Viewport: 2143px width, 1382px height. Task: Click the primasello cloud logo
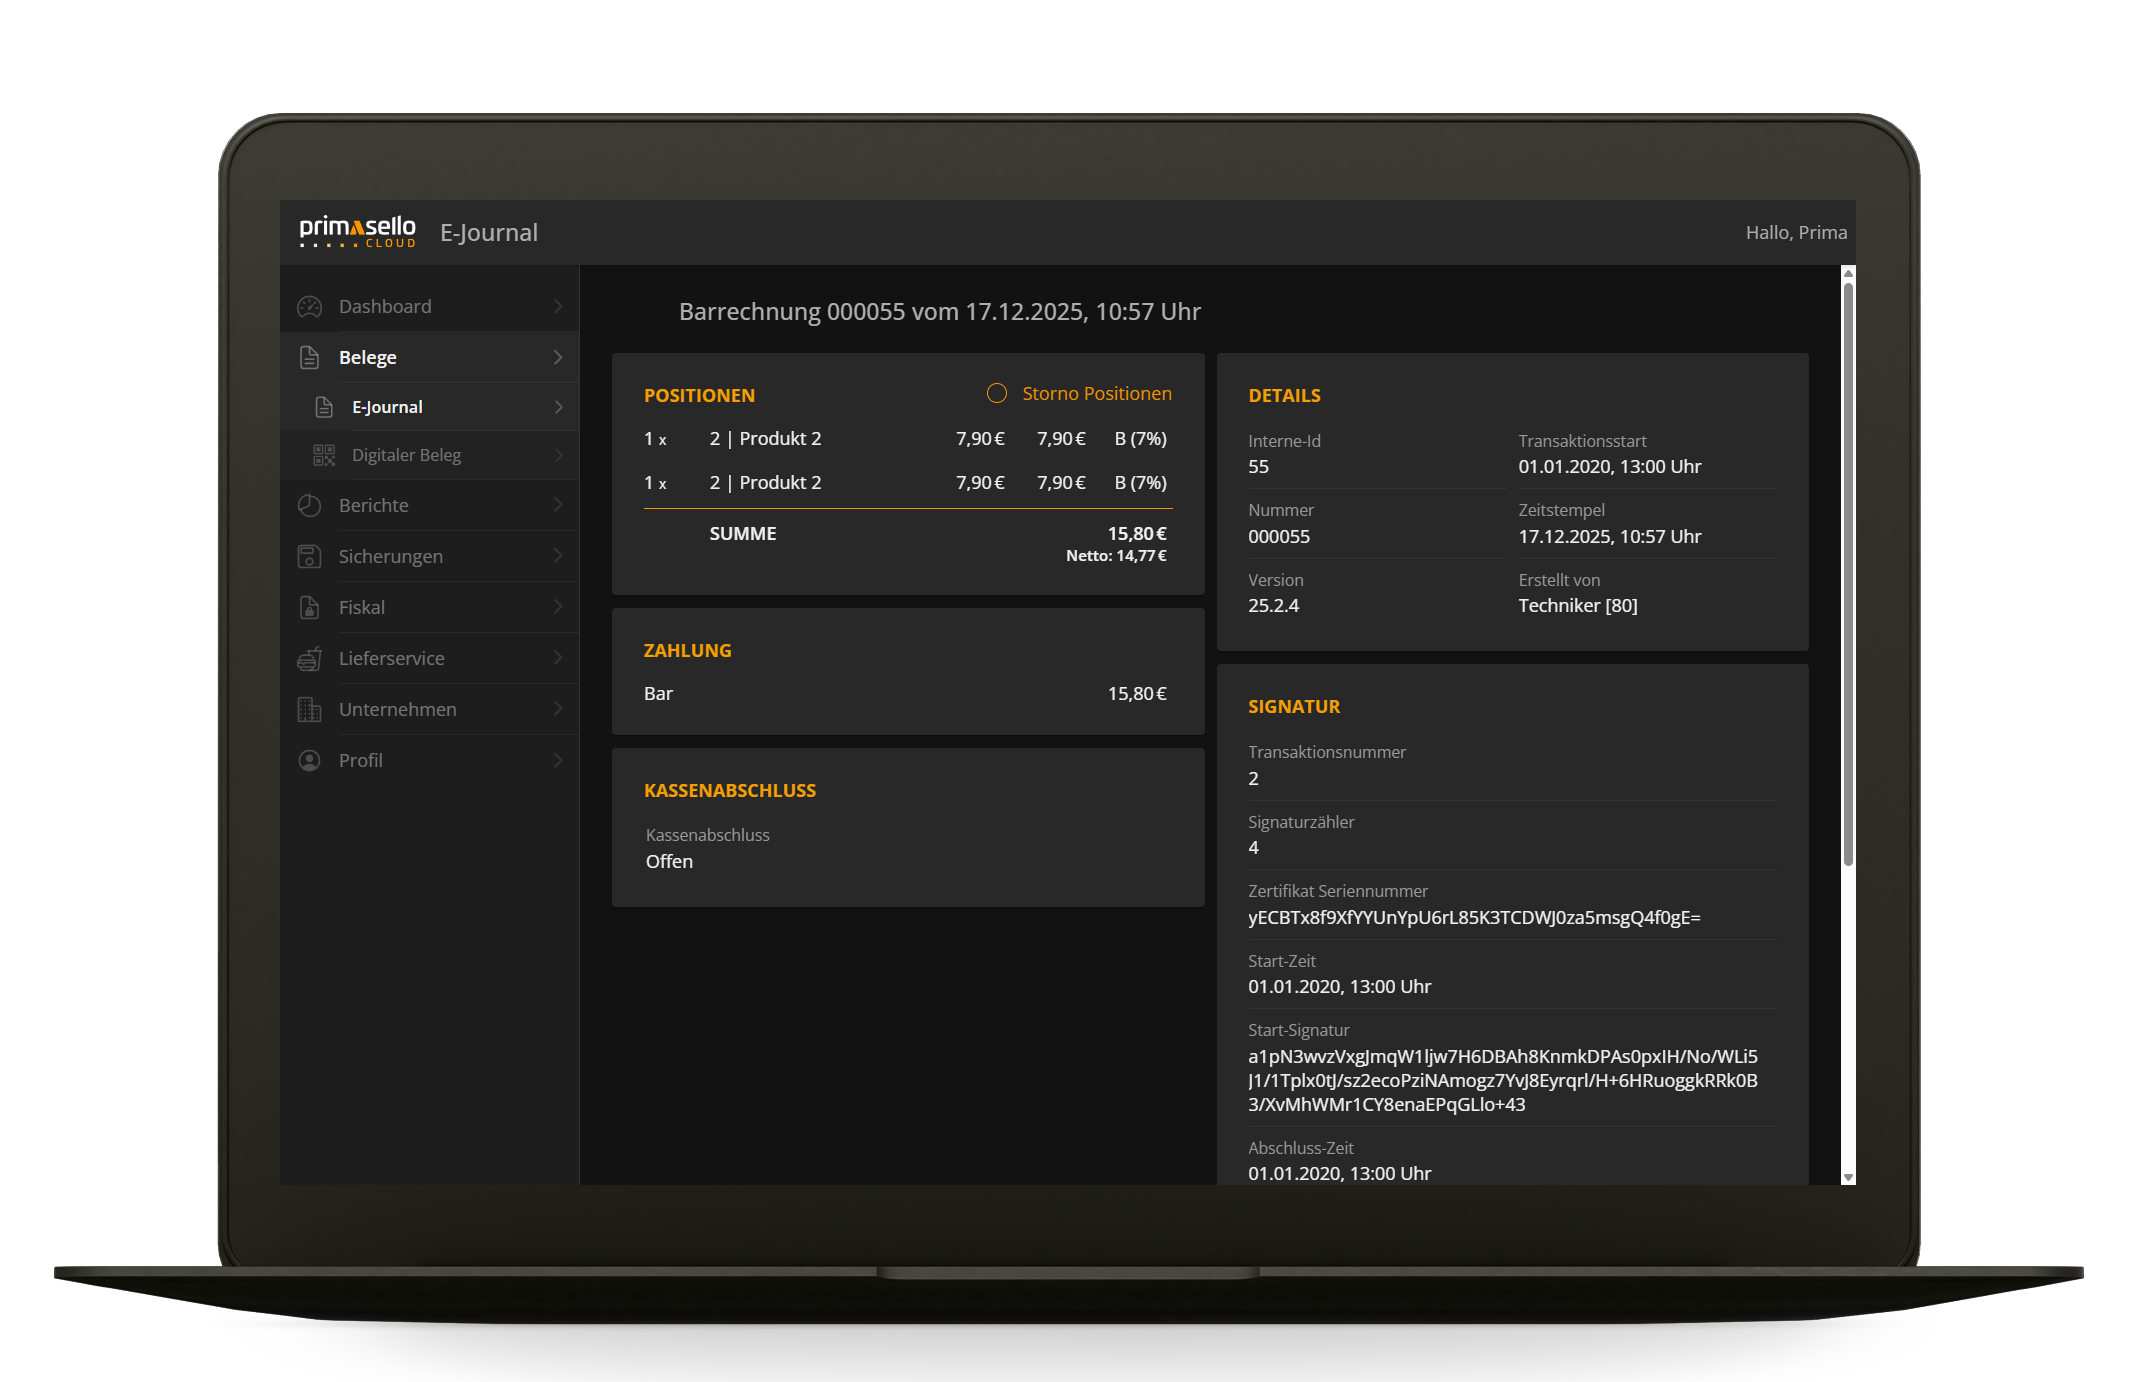[x=357, y=231]
